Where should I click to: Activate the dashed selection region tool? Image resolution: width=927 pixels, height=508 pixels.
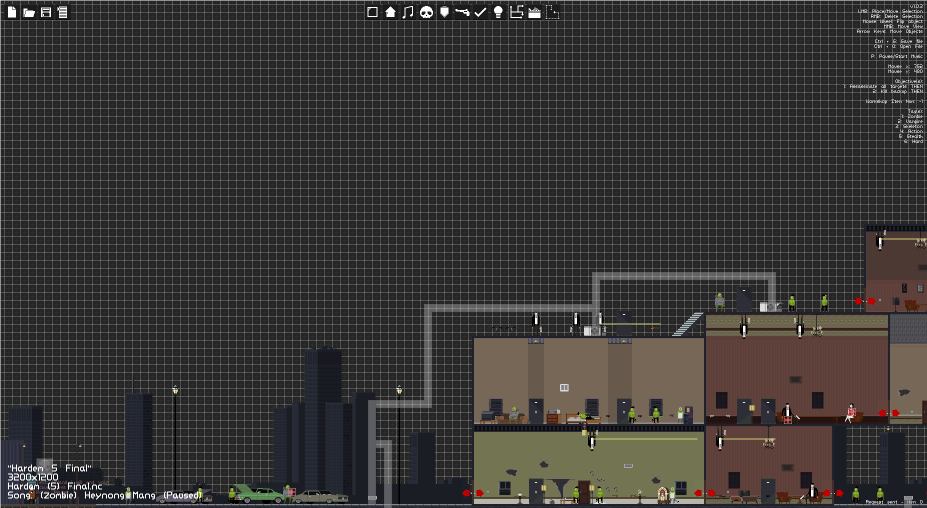552,12
